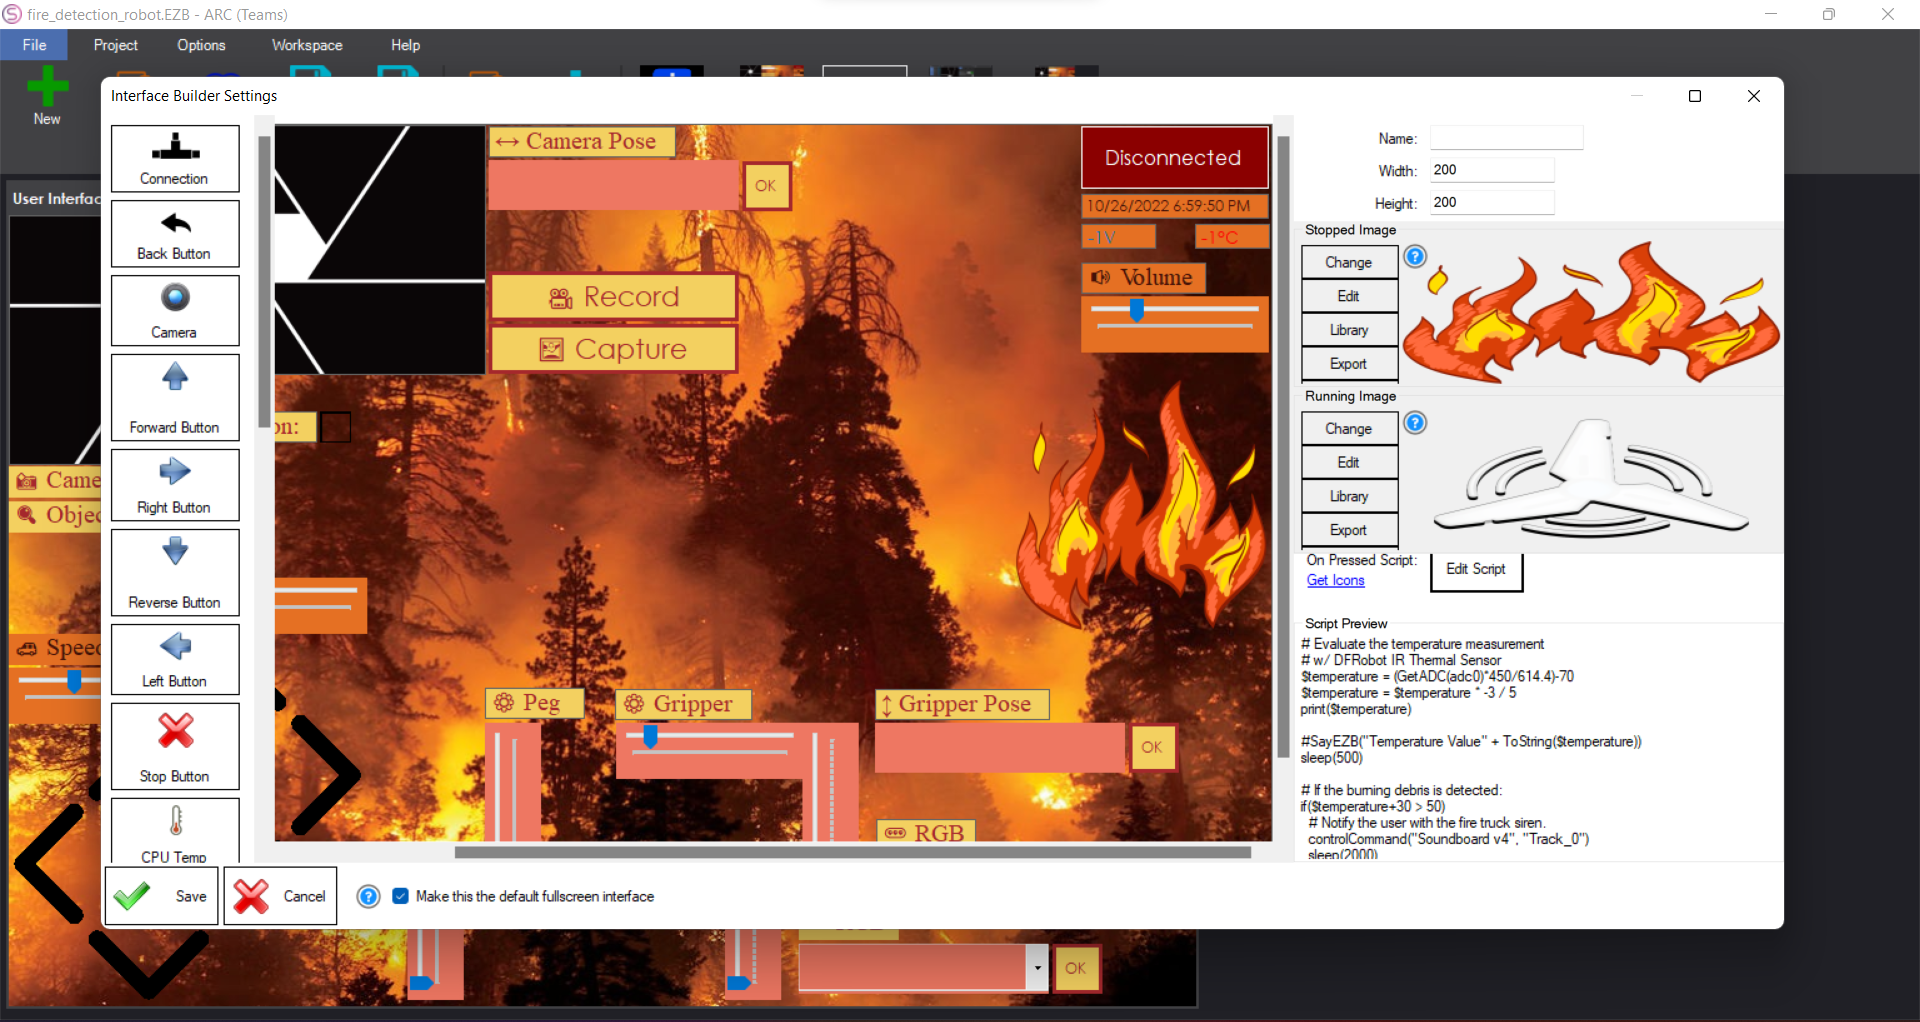Open the File menu
This screenshot has height=1022, width=1920.
coord(34,45)
